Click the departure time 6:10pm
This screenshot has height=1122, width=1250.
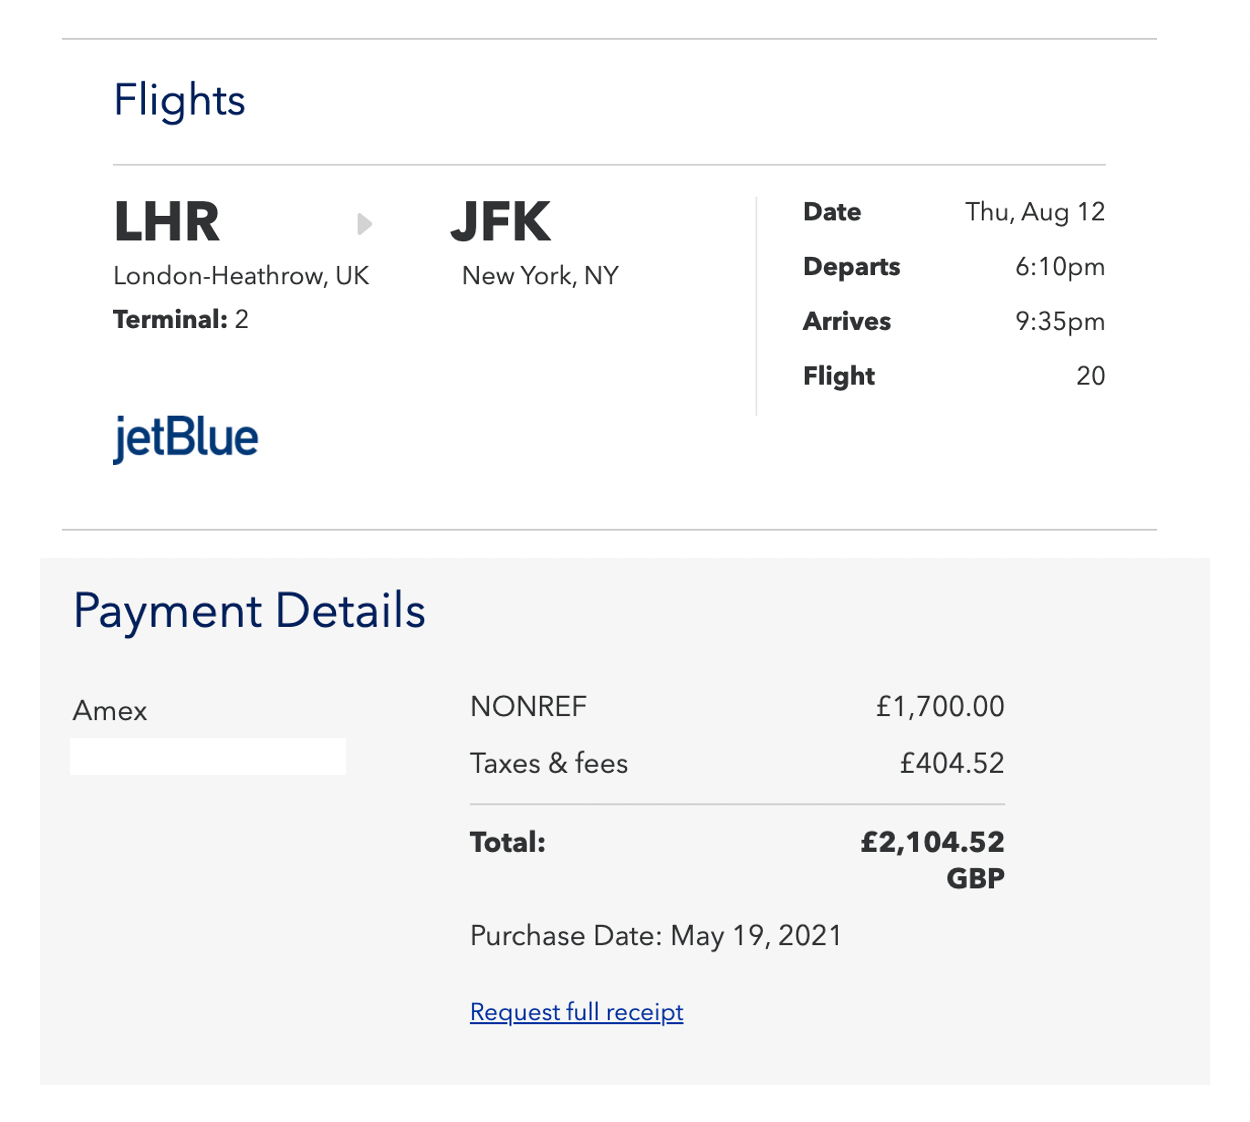(x=1060, y=267)
